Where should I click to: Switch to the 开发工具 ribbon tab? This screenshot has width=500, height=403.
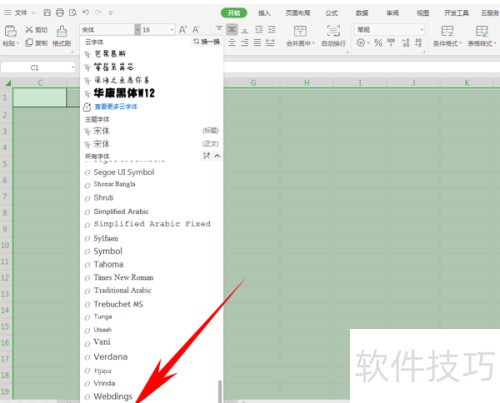point(456,13)
